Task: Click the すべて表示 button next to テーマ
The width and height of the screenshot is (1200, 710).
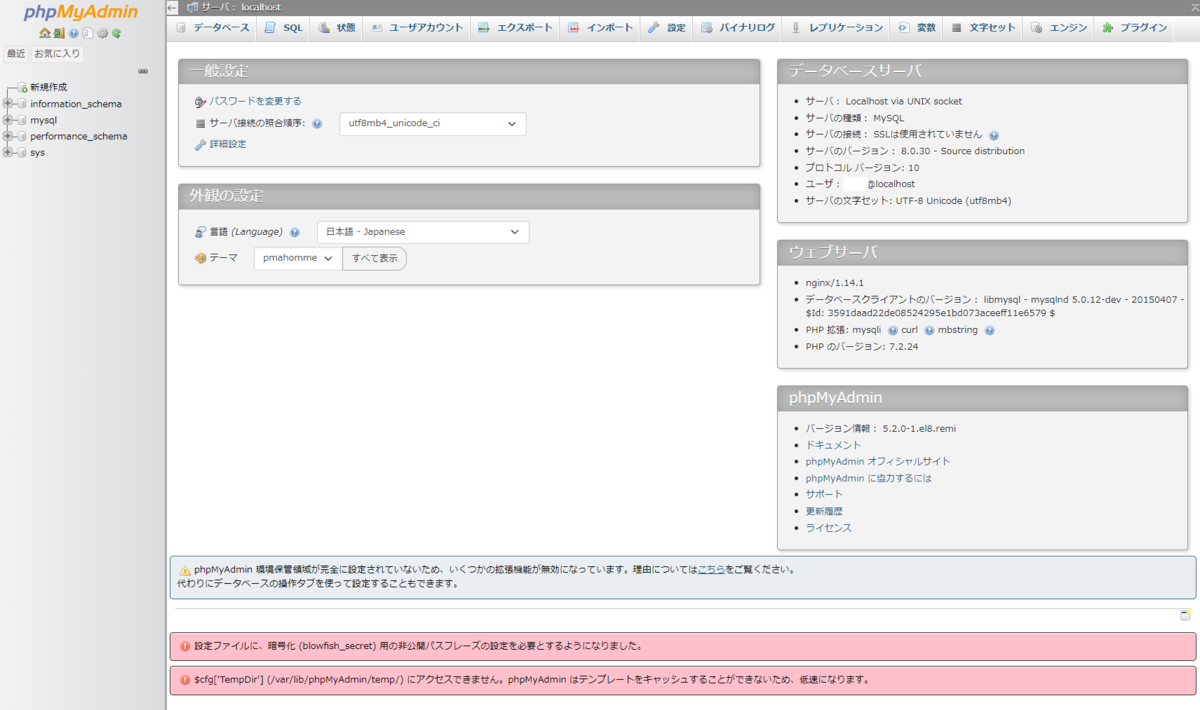Action: 376,258
